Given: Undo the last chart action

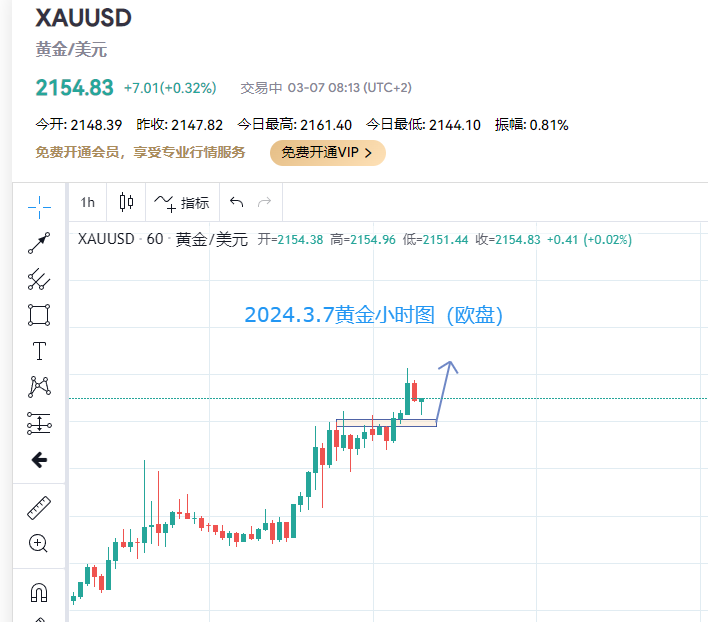Looking at the screenshot, I should click(x=237, y=202).
